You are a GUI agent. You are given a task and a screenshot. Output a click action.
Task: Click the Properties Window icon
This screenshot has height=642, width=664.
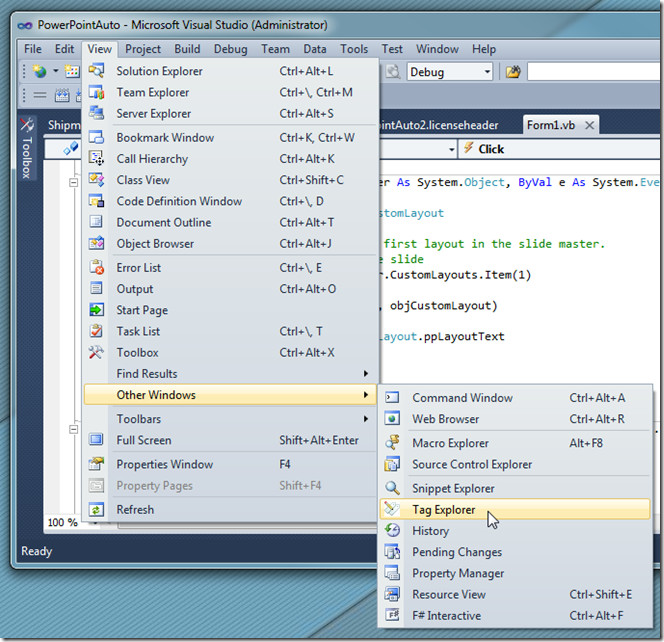click(97, 464)
